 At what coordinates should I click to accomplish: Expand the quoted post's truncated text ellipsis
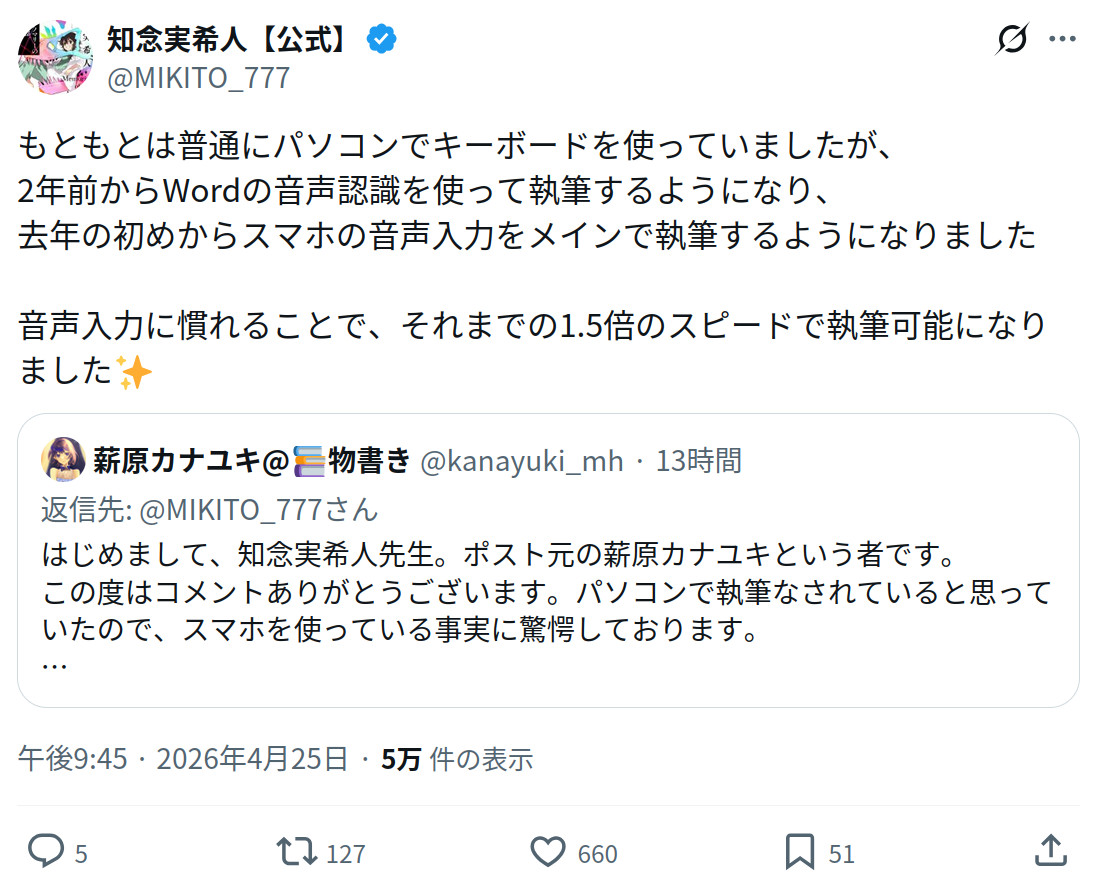click(x=55, y=664)
